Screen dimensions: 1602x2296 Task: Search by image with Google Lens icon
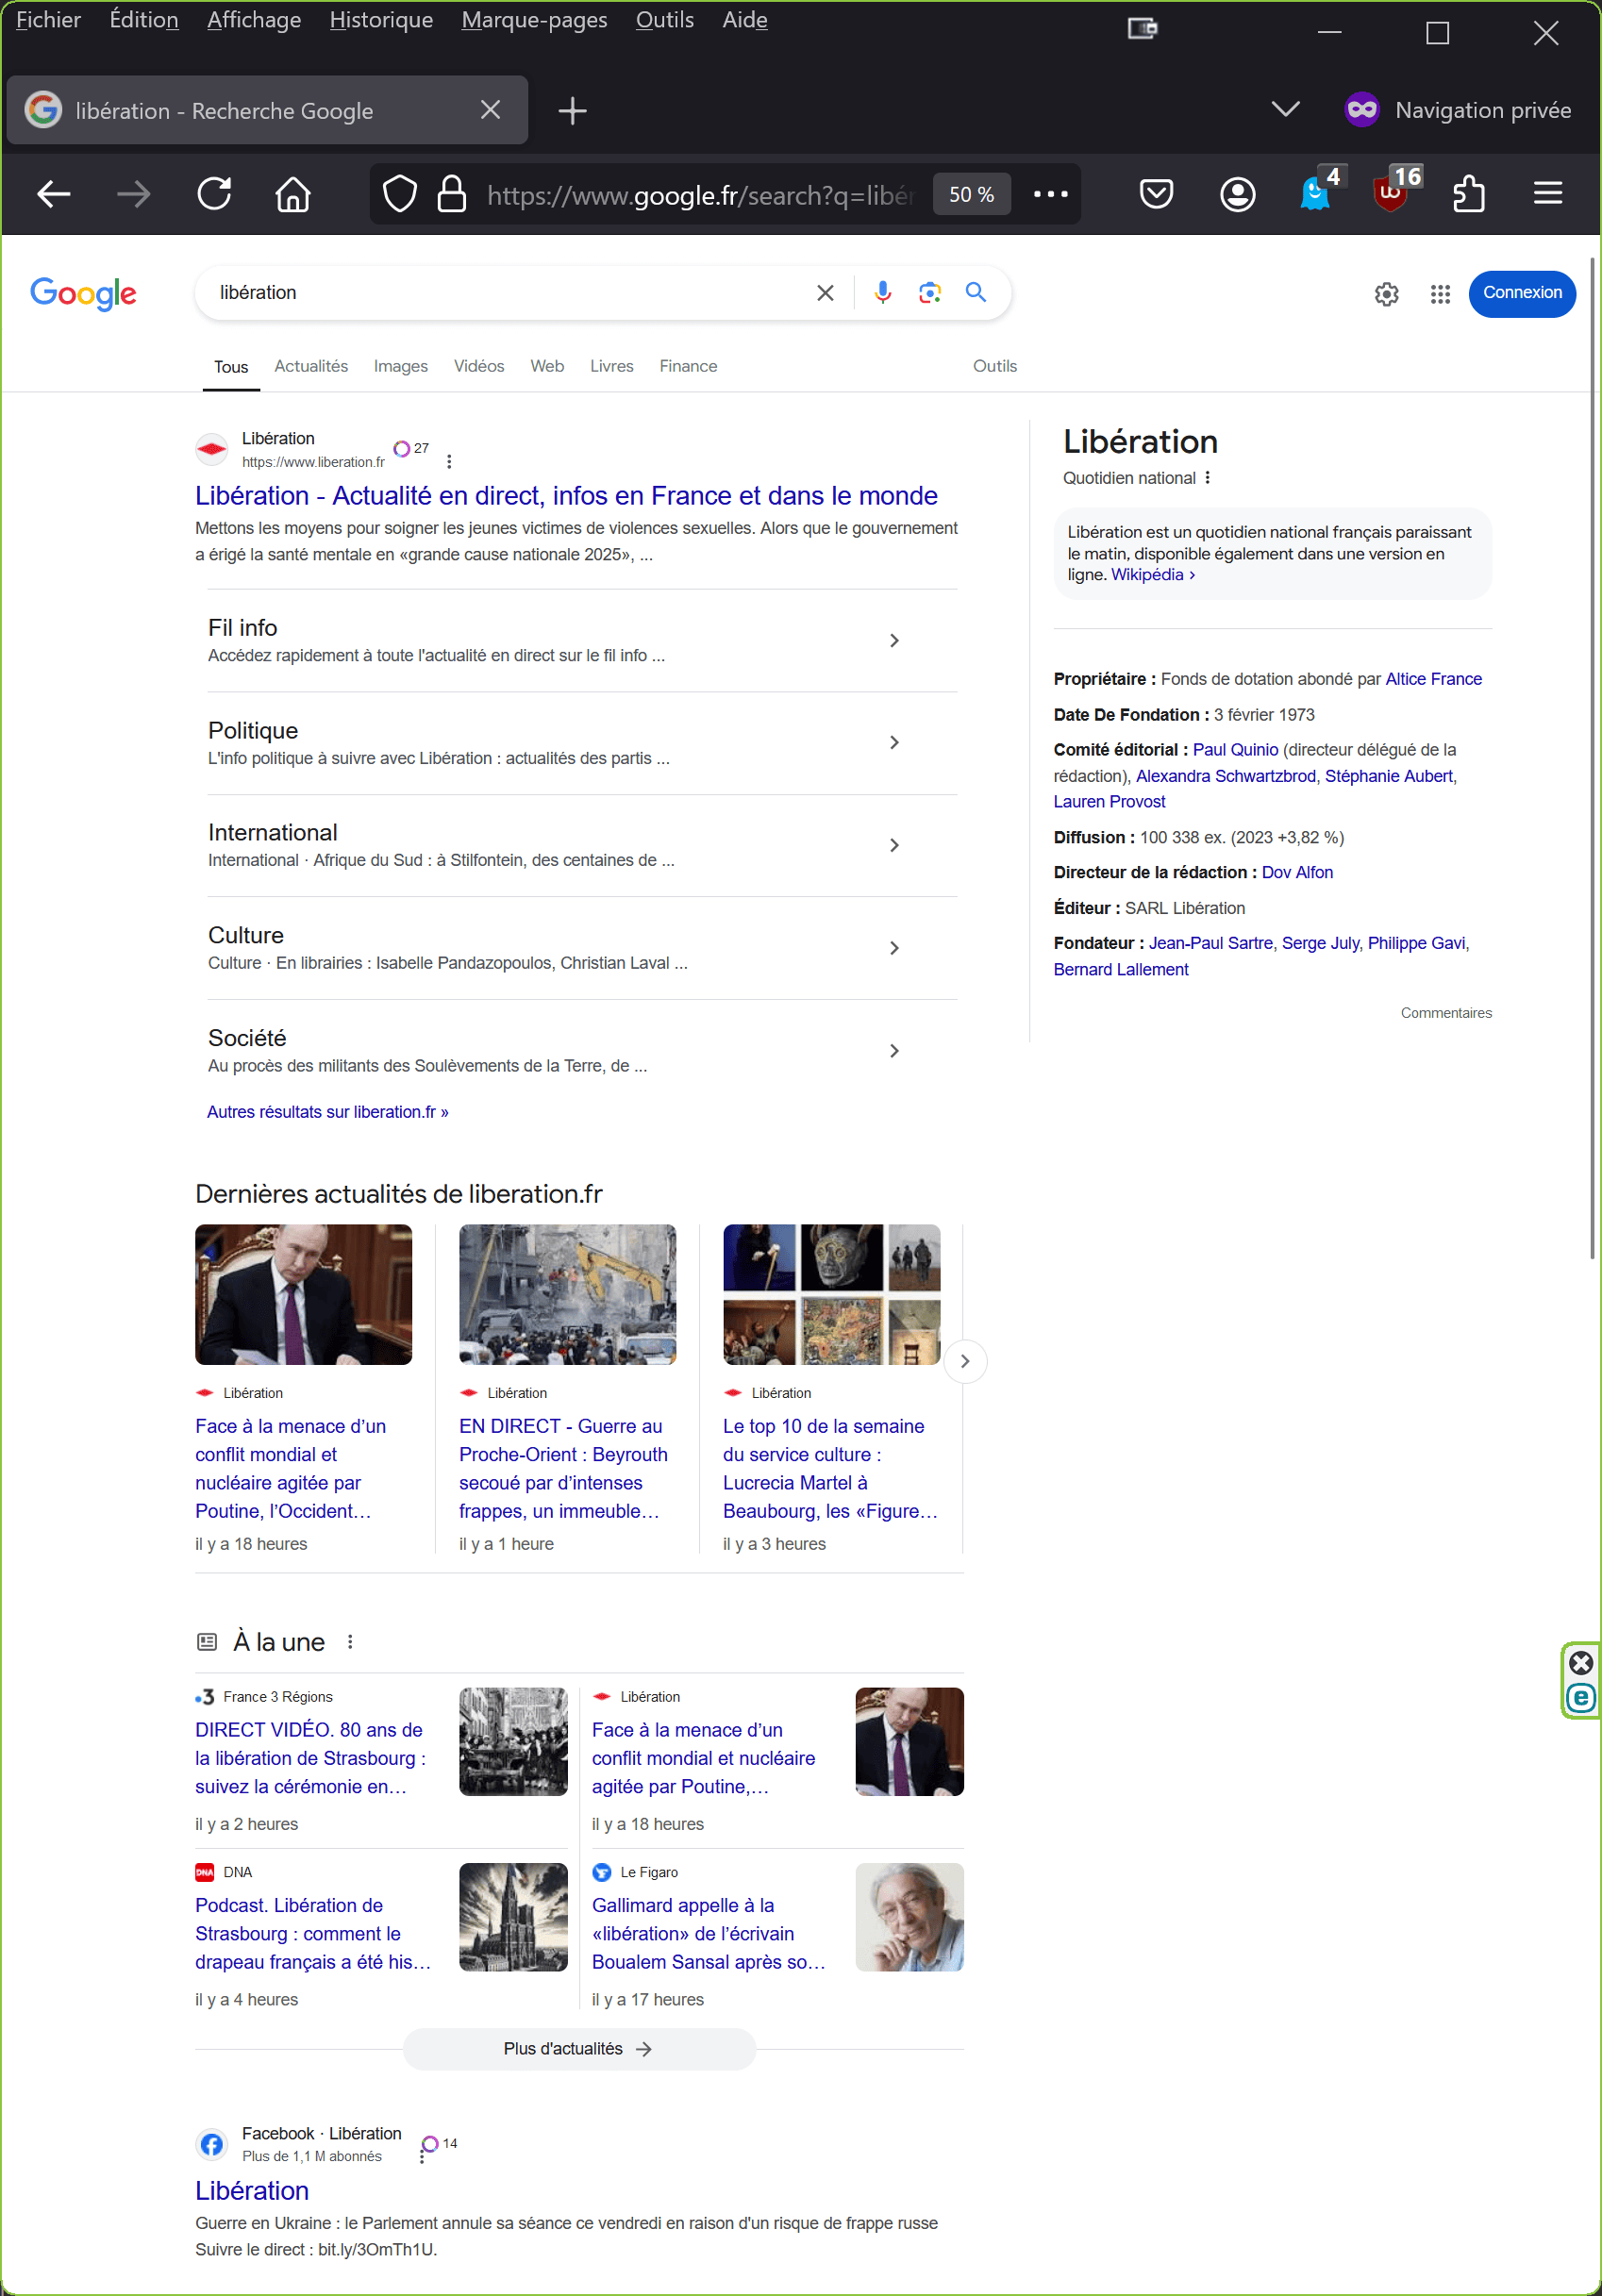tap(929, 292)
